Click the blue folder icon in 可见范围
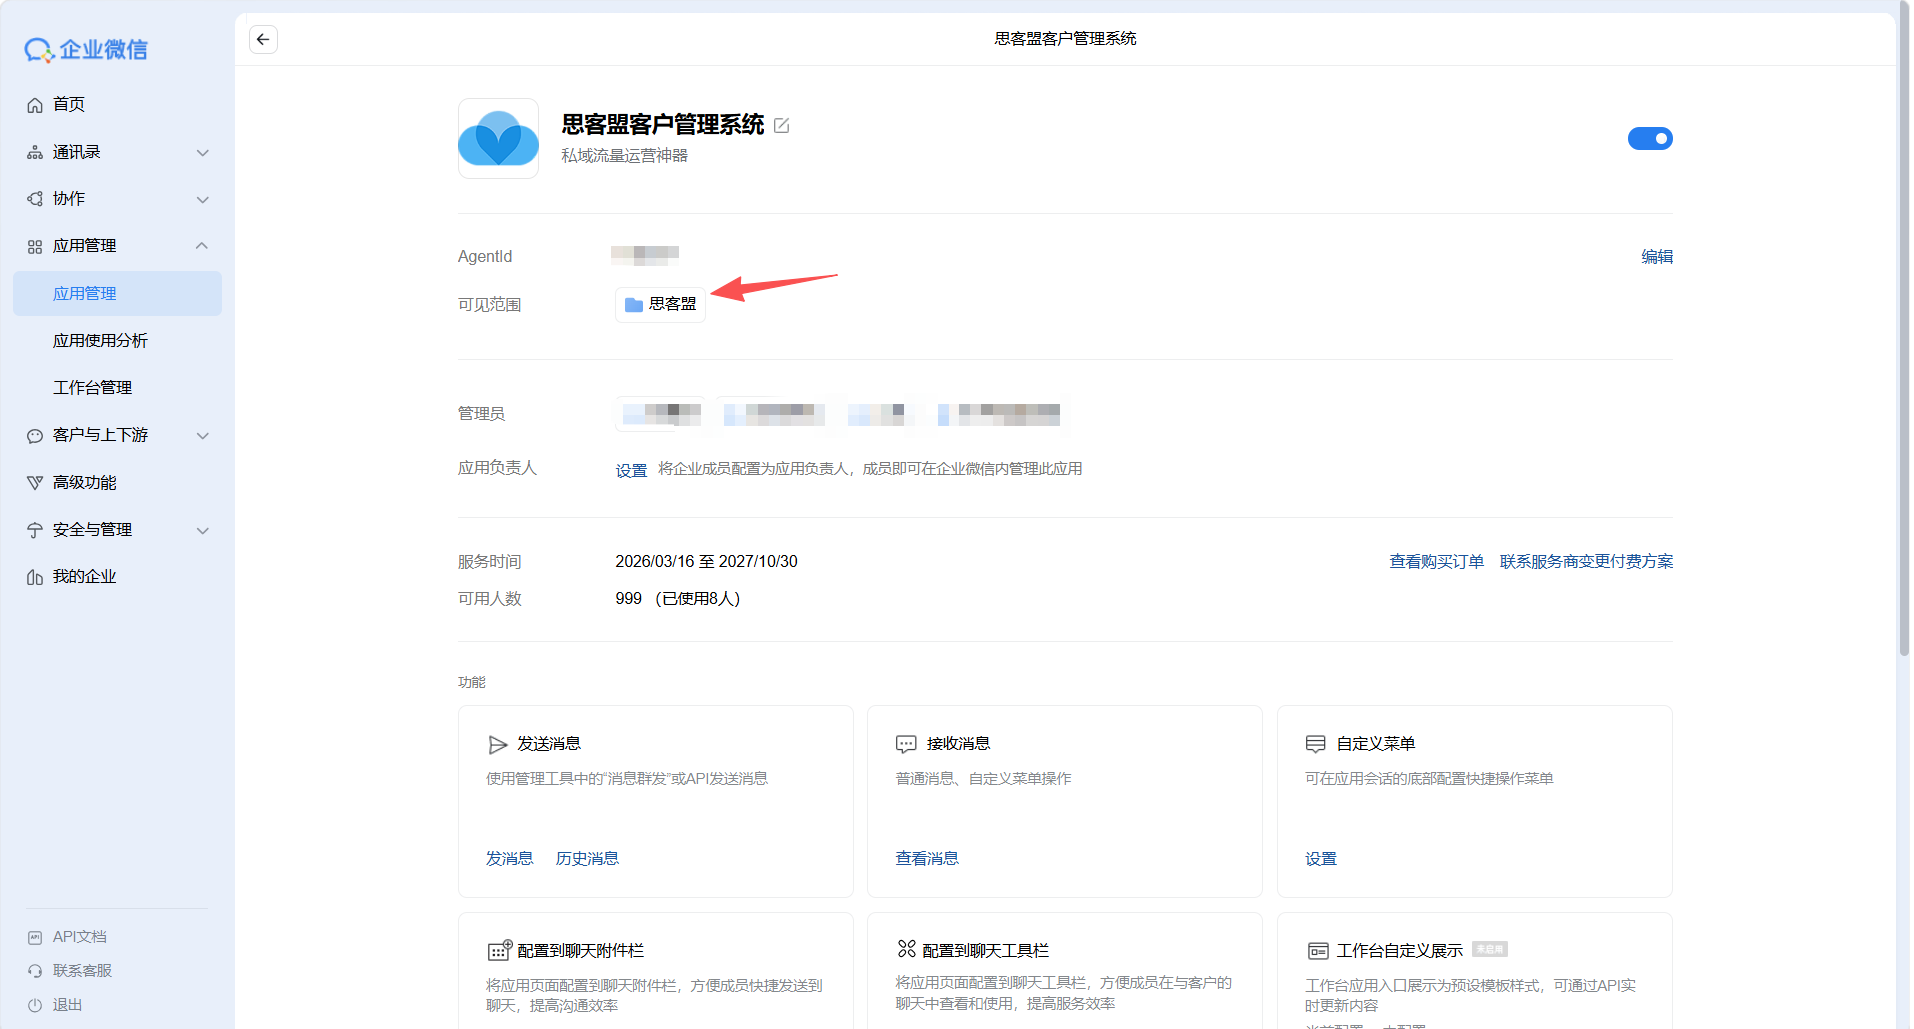This screenshot has width=1914, height=1029. click(634, 304)
